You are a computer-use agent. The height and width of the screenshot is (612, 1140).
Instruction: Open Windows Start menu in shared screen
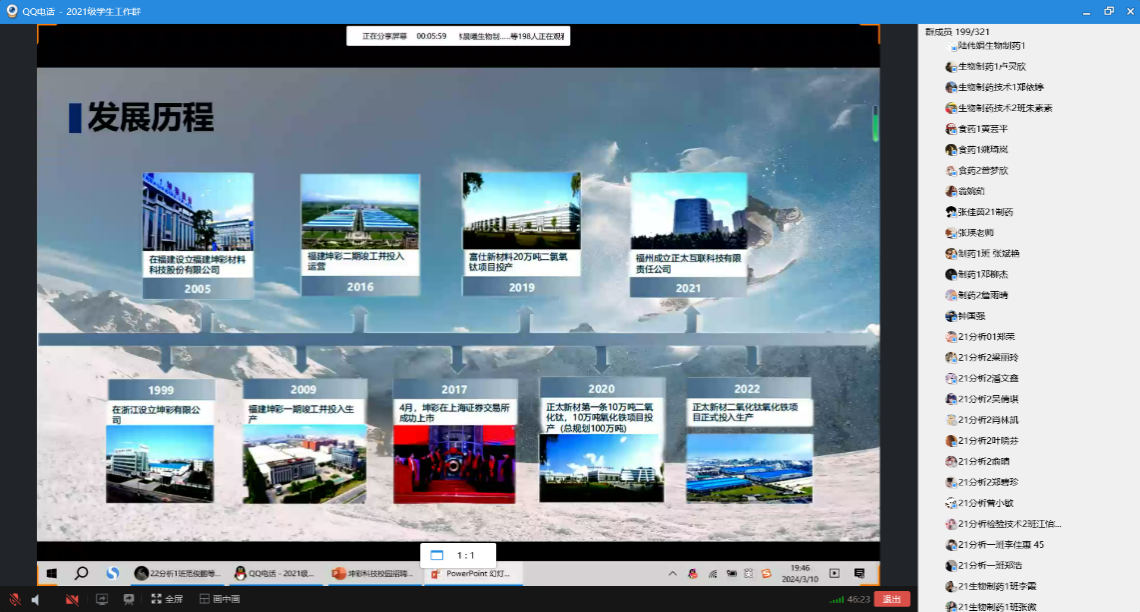click(x=51, y=573)
